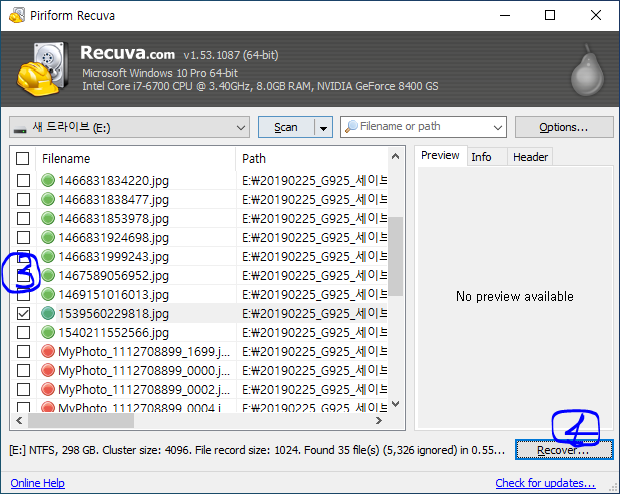Image resolution: width=620 pixels, height=494 pixels.
Task: Click the drive icon in drive selector
Action: click(20, 129)
